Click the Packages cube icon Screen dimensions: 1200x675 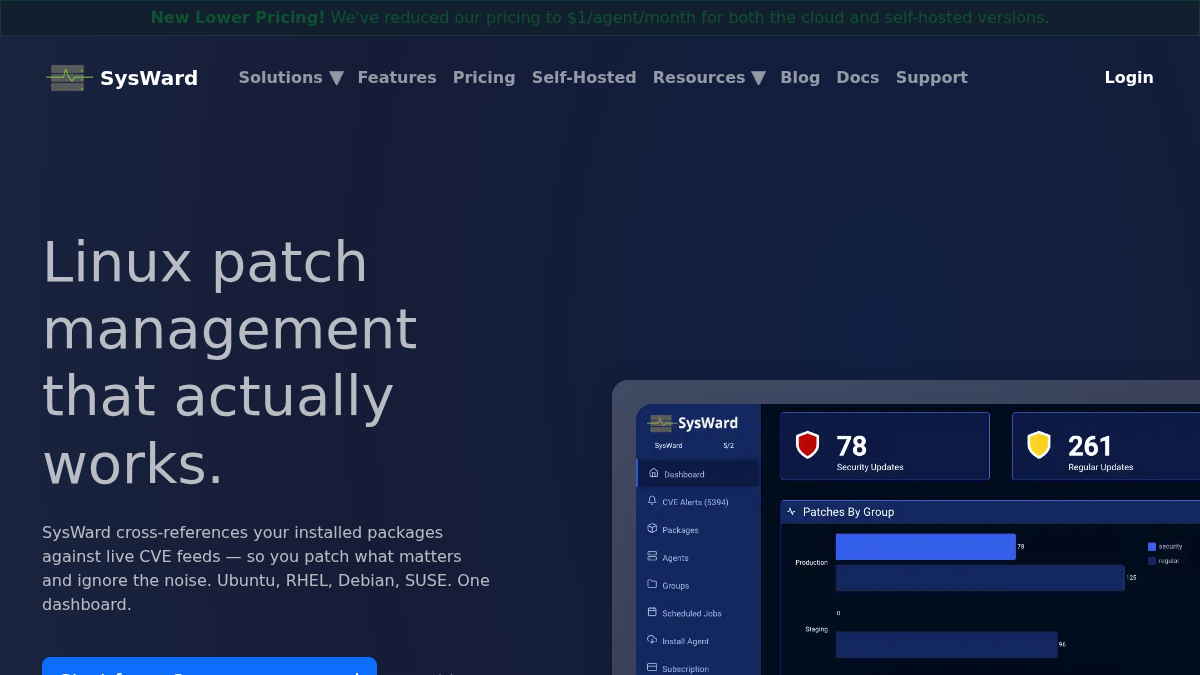652,529
